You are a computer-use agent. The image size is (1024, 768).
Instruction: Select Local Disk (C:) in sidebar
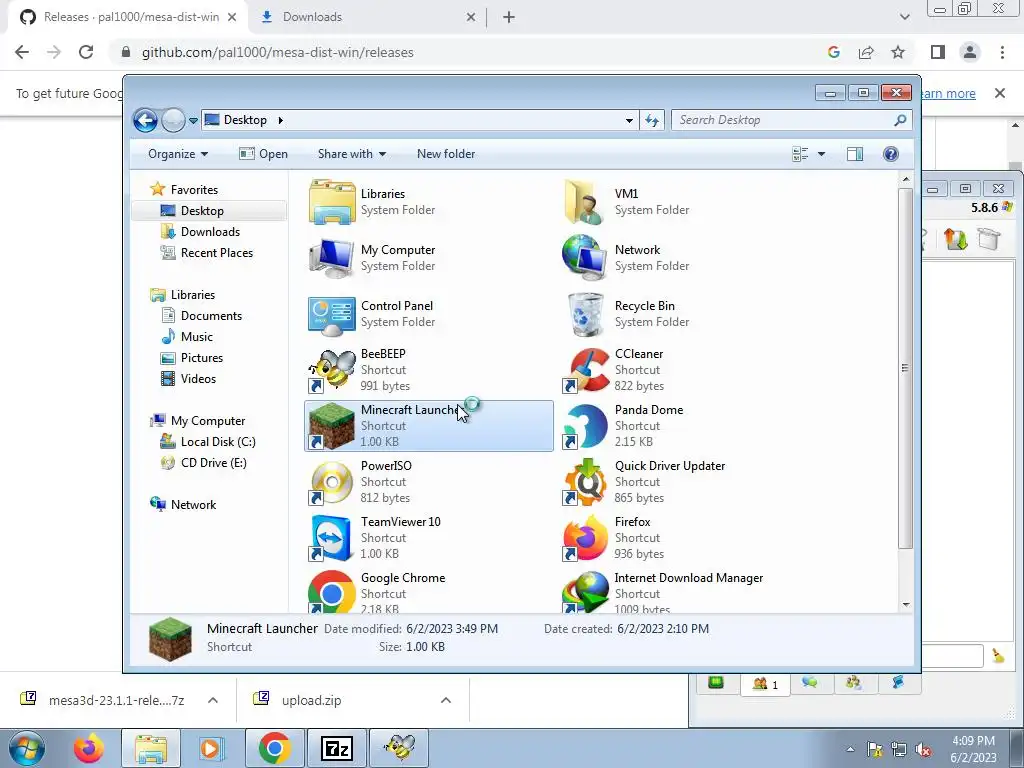(218, 442)
